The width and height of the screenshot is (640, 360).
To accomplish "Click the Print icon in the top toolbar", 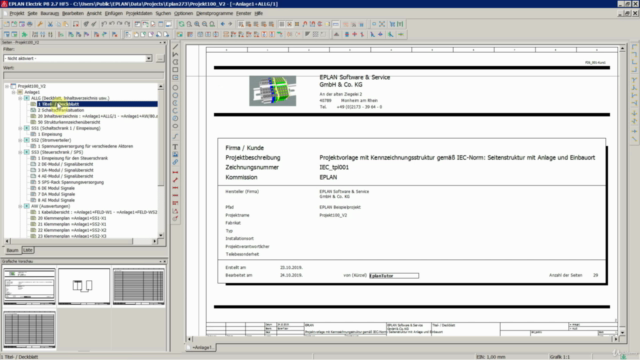I will tap(30, 24).
